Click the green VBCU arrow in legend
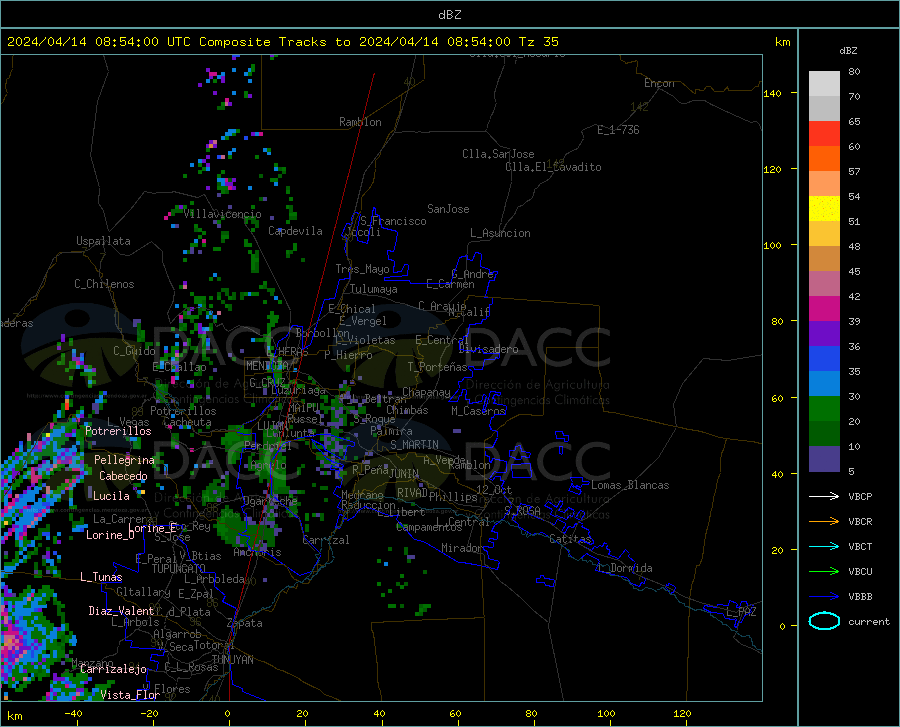Screen dimensions: 900x727 (x=824, y=572)
